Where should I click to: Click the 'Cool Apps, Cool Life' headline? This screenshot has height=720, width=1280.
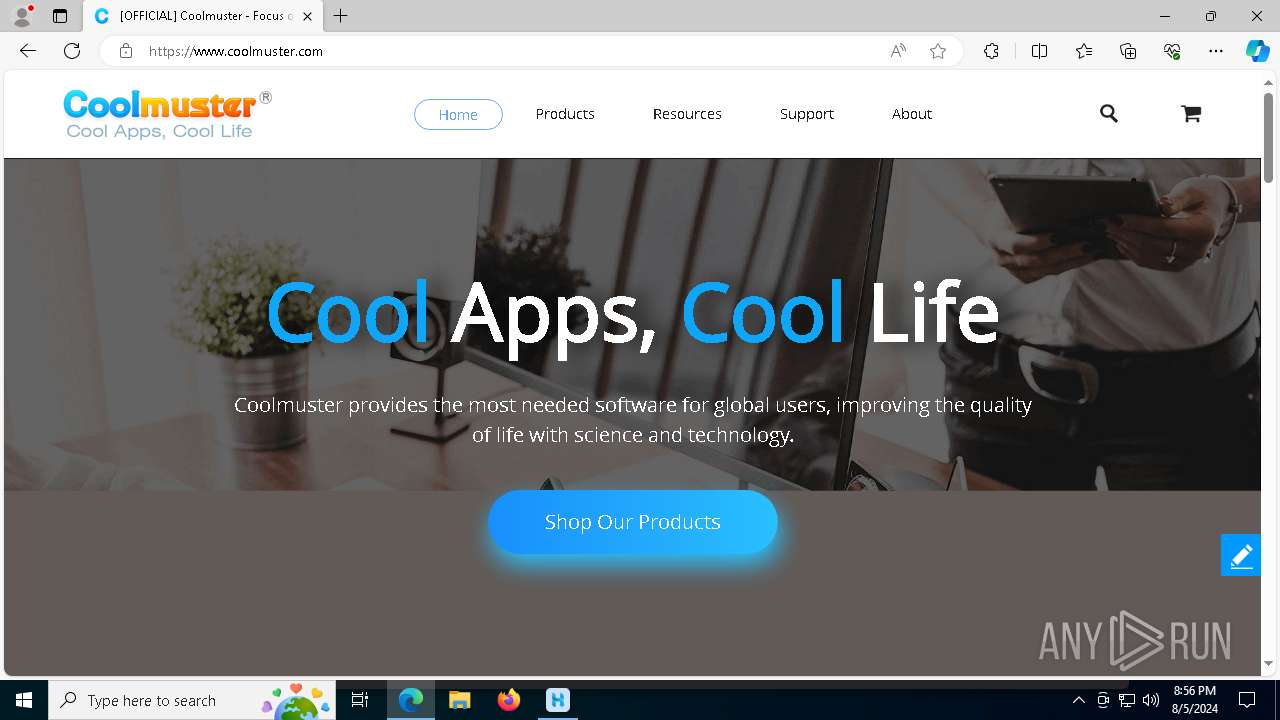coord(633,313)
